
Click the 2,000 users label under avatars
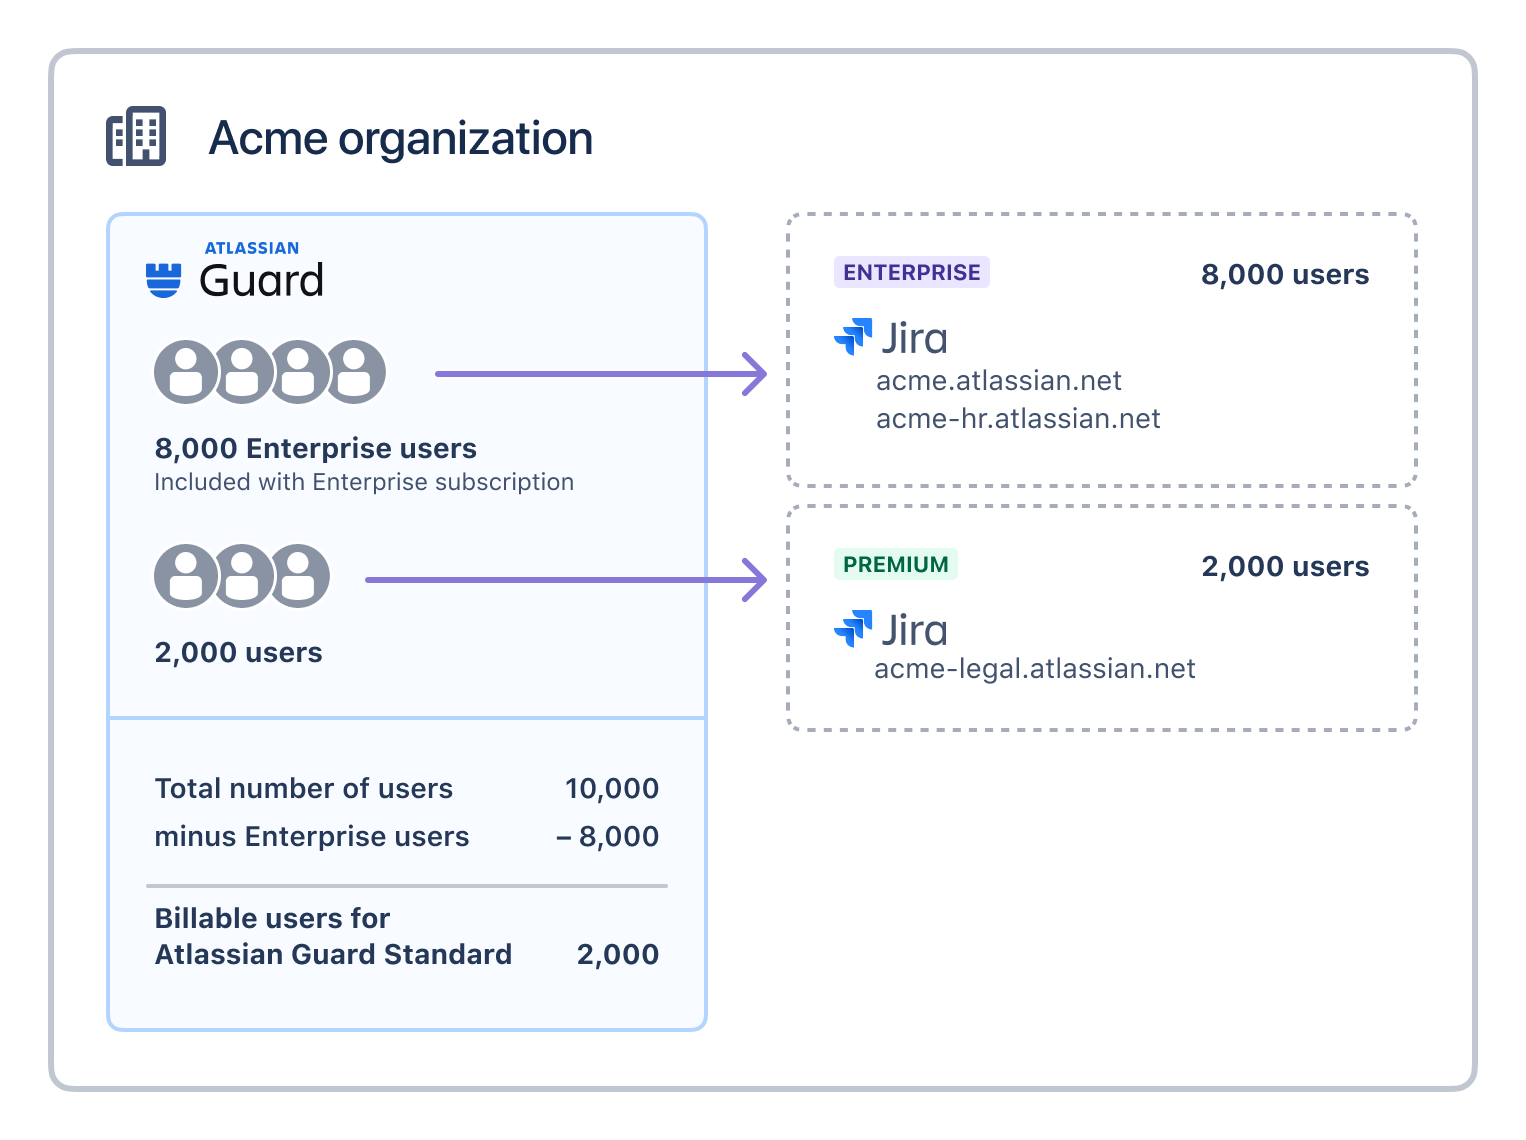pos(238,653)
